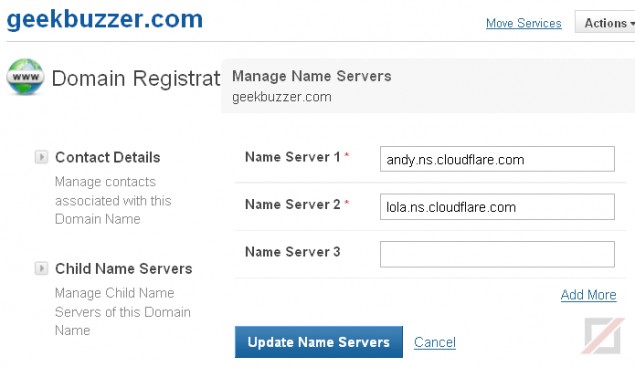Image resolution: width=635 pixels, height=367 pixels.
Task: Click the www globe Domain Registration icon
Action: tap(25, 77)
